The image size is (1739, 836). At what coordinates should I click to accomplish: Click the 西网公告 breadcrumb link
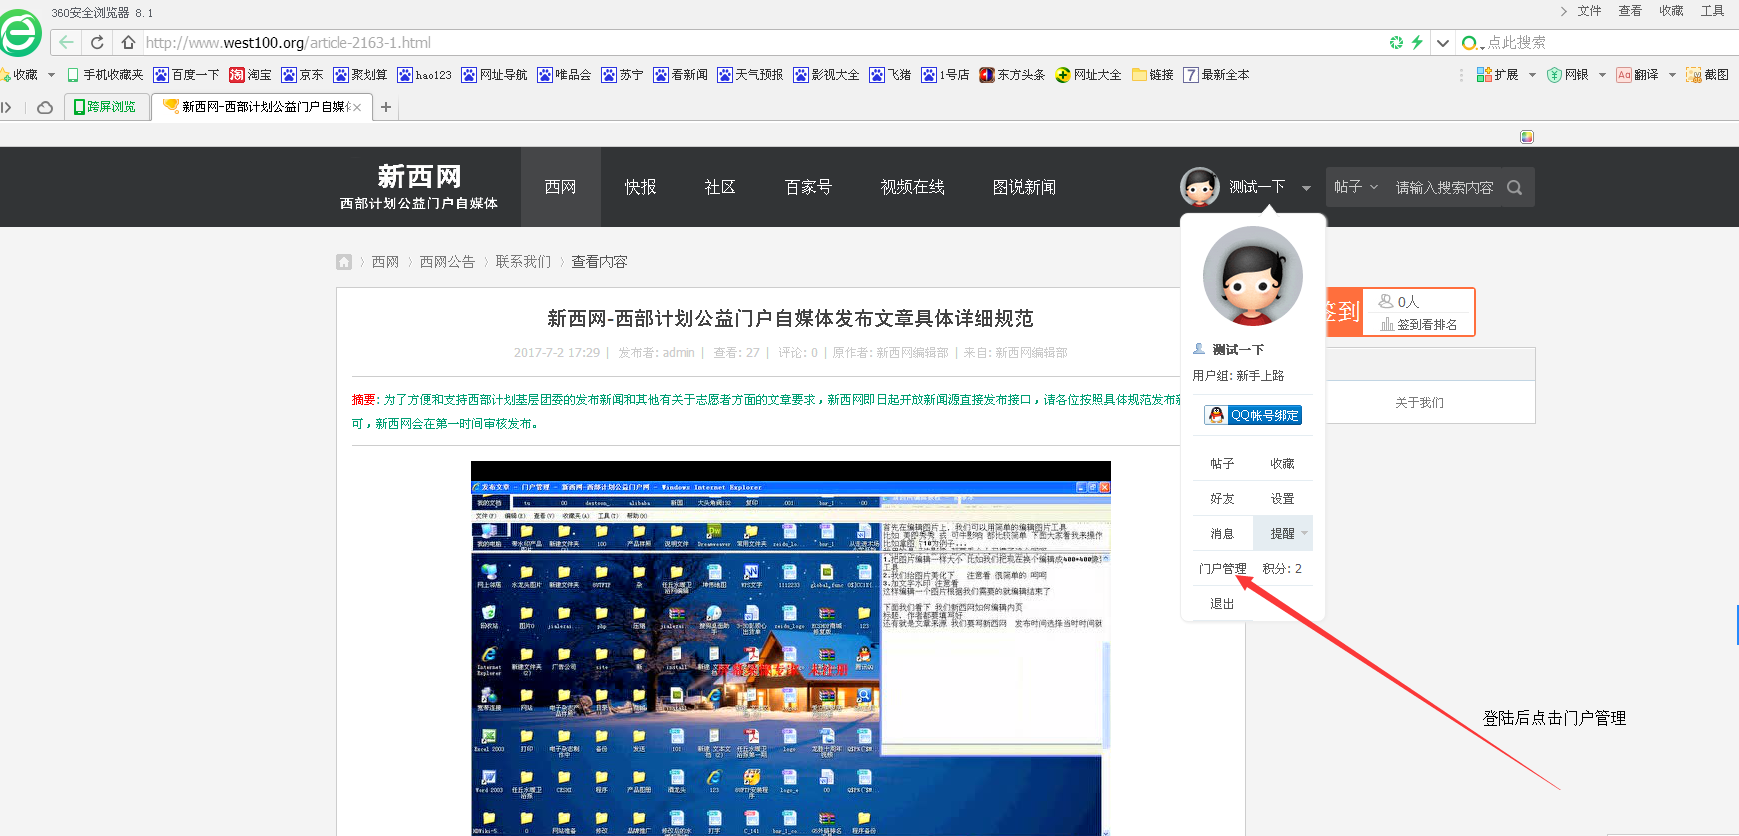pos(447,262)
